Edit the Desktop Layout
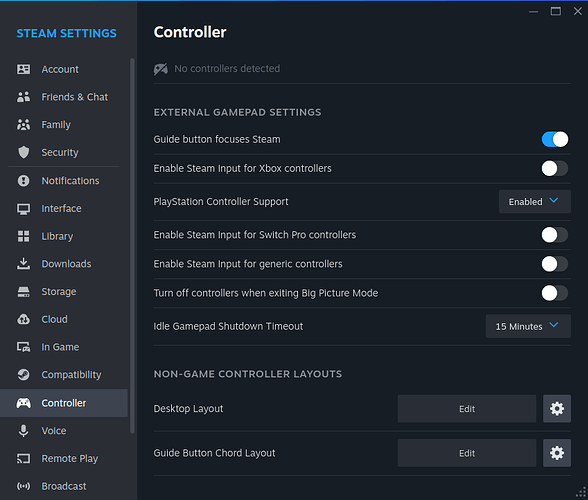 coord(467,408)
